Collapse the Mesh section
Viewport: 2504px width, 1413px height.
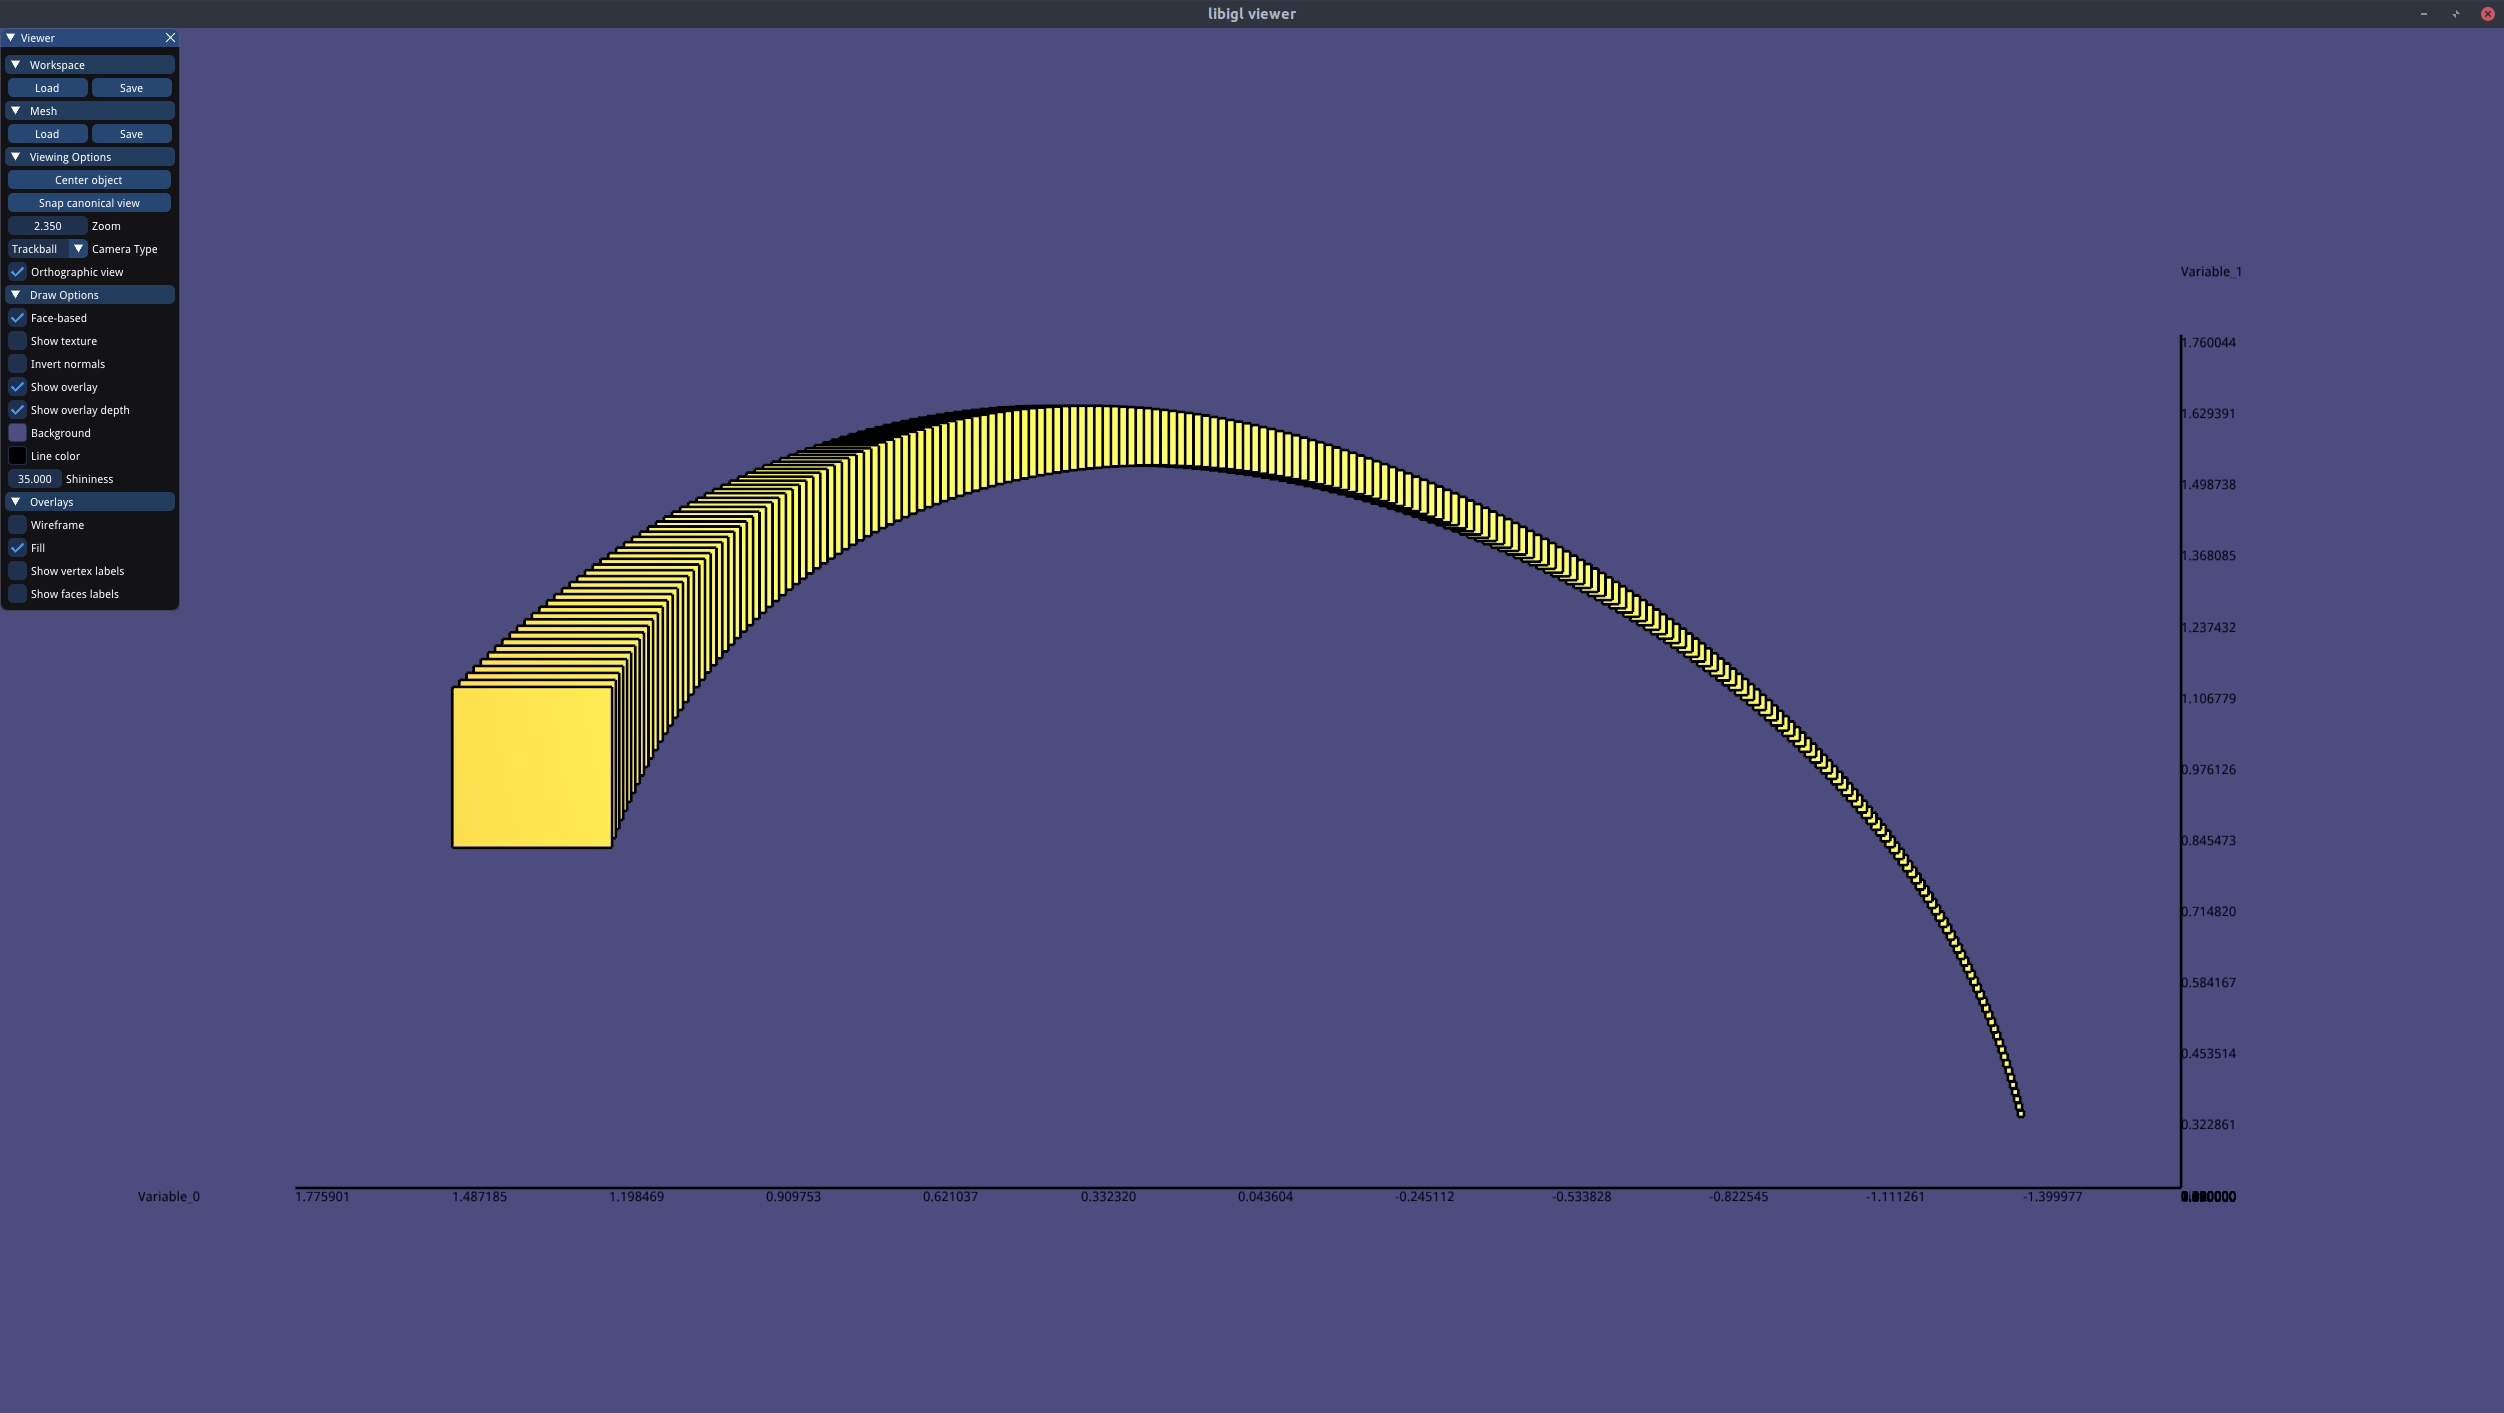pos(16,111)
